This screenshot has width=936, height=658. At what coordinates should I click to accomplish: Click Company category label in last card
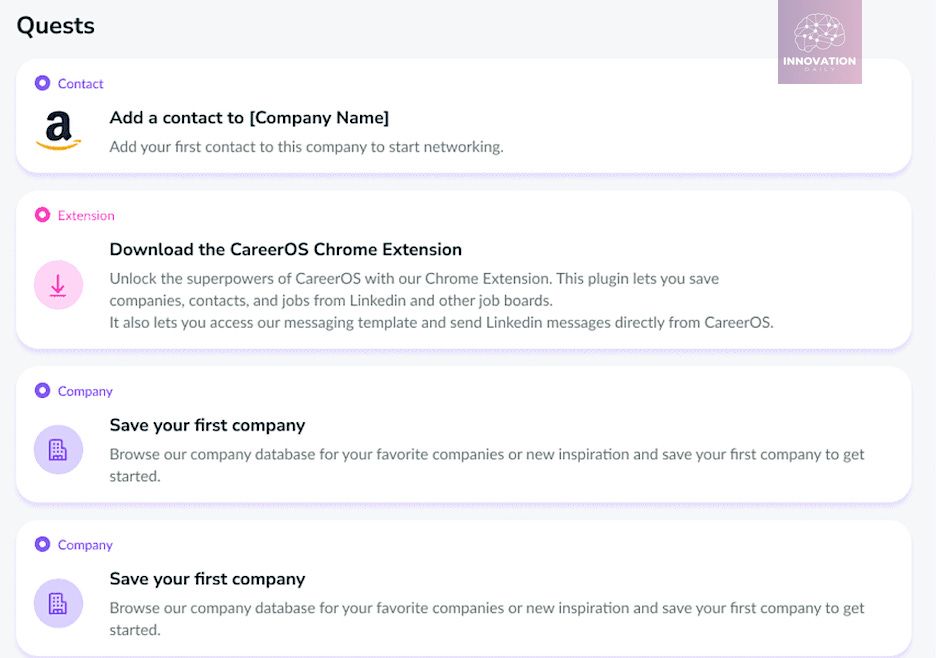[x=85, y=546]
